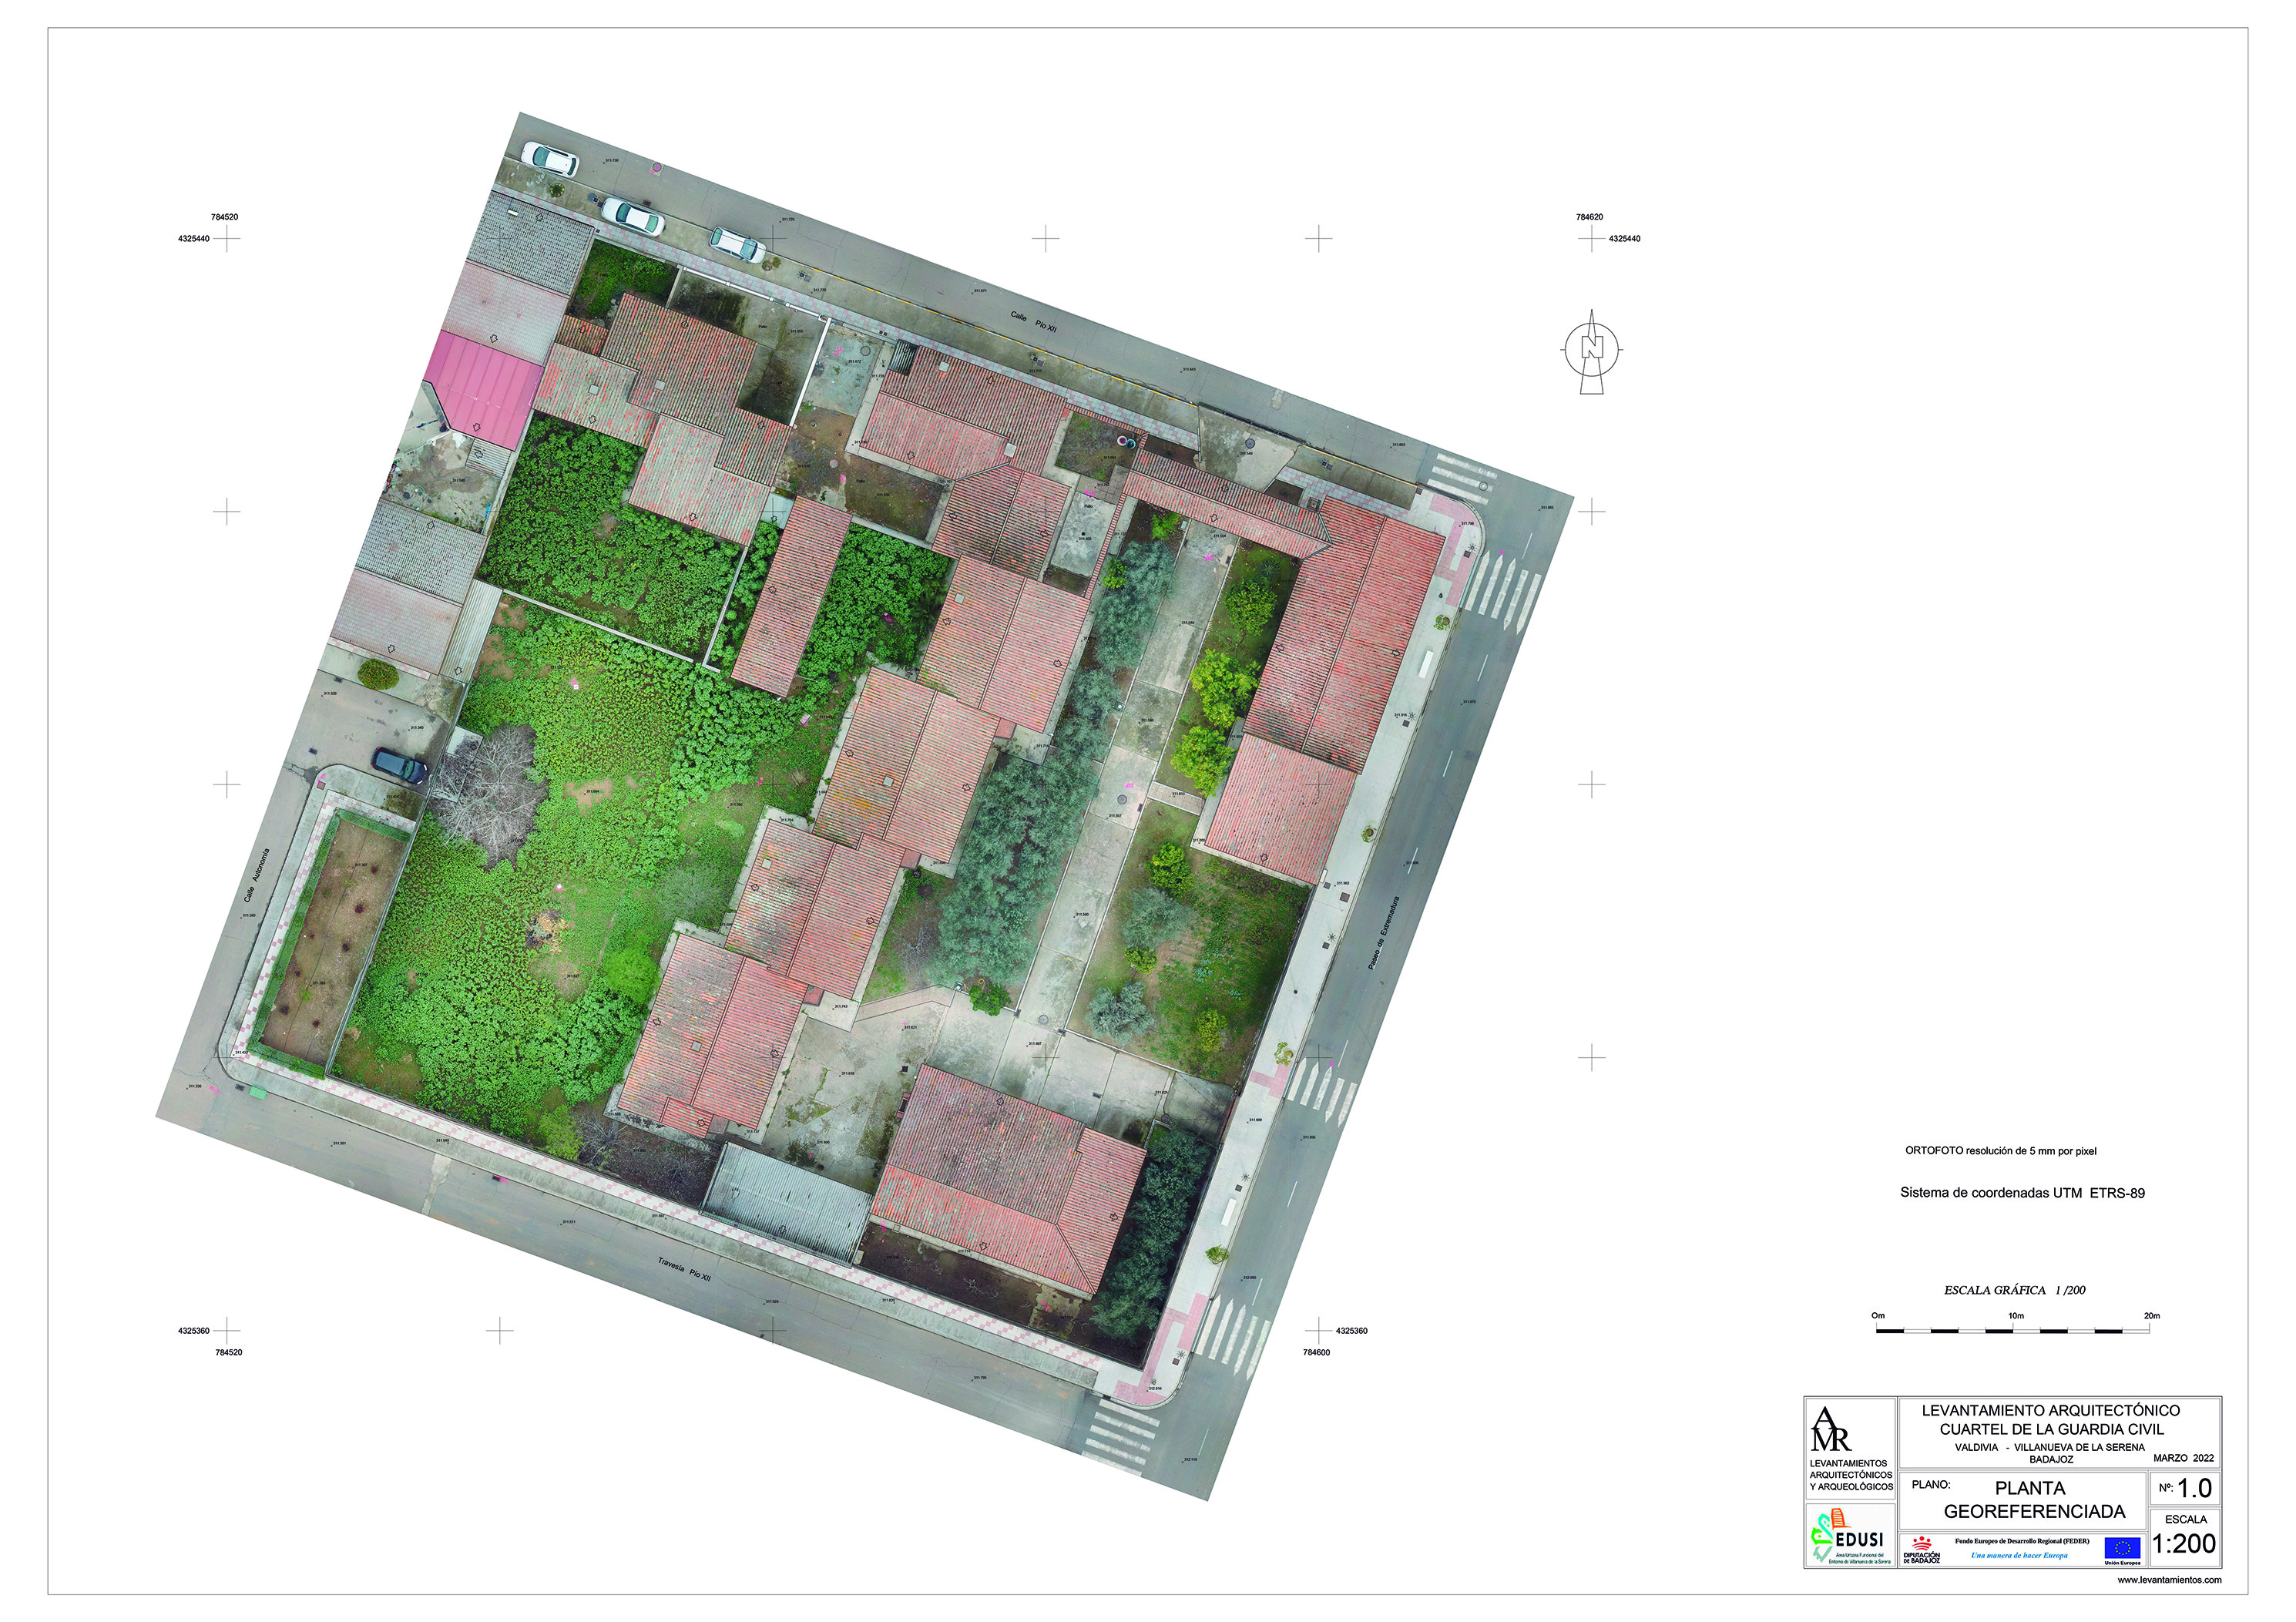Click the 'Paseo de Extremadura' street label

(1383, 932)
